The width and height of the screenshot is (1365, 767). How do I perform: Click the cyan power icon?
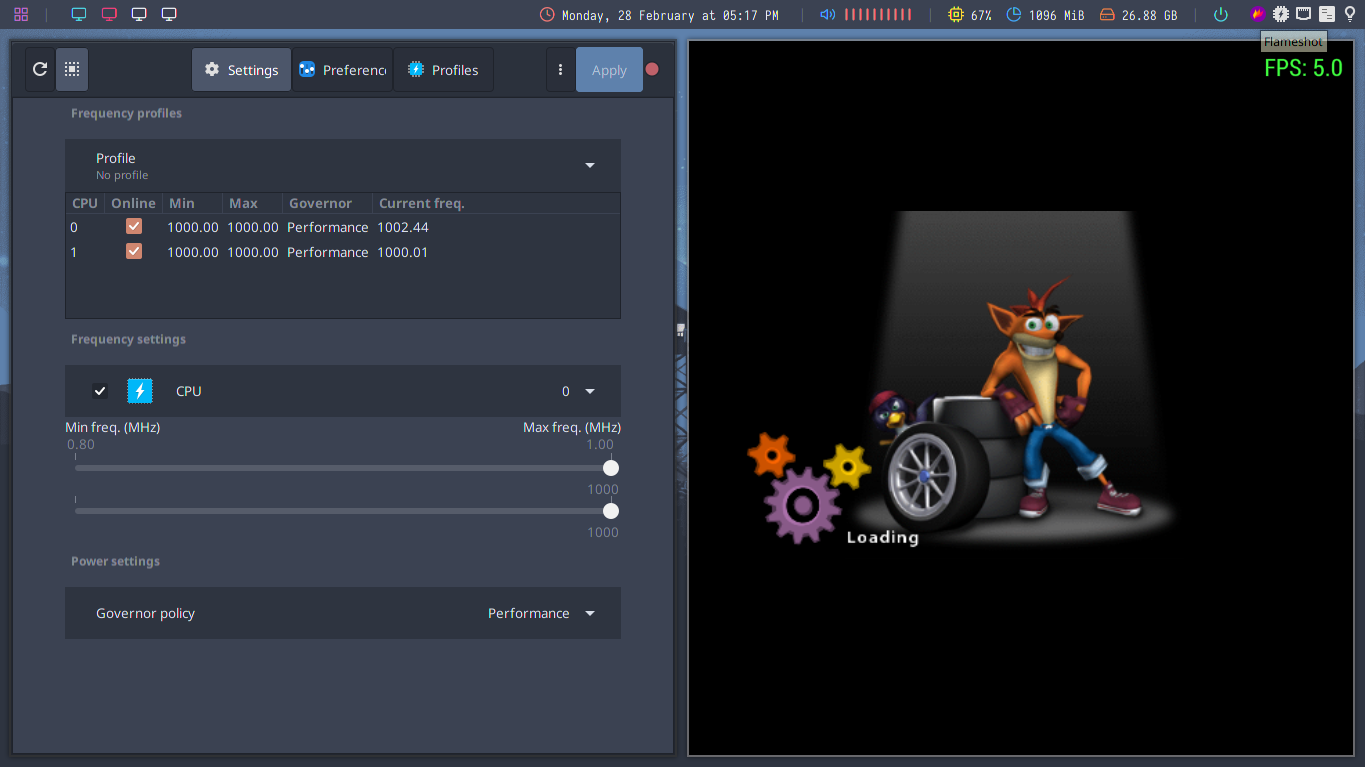pyautogui.click(x=1221, y=15)
